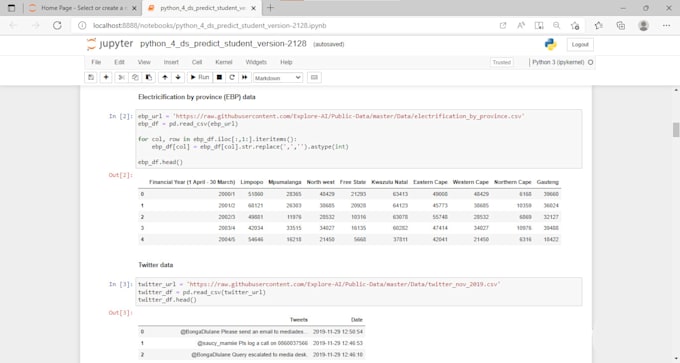This screenshot has width=680, height=363.
Task: Select the Electricification by province heading
Action: pyautogui.click(x=196, y=97)
